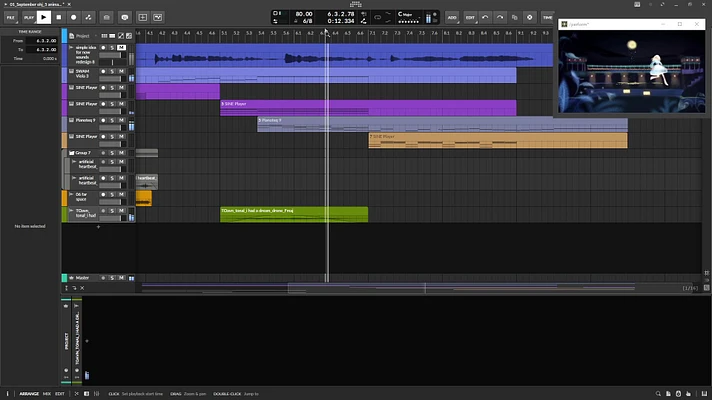Select the orange 7 SINE Player clip

498,140
